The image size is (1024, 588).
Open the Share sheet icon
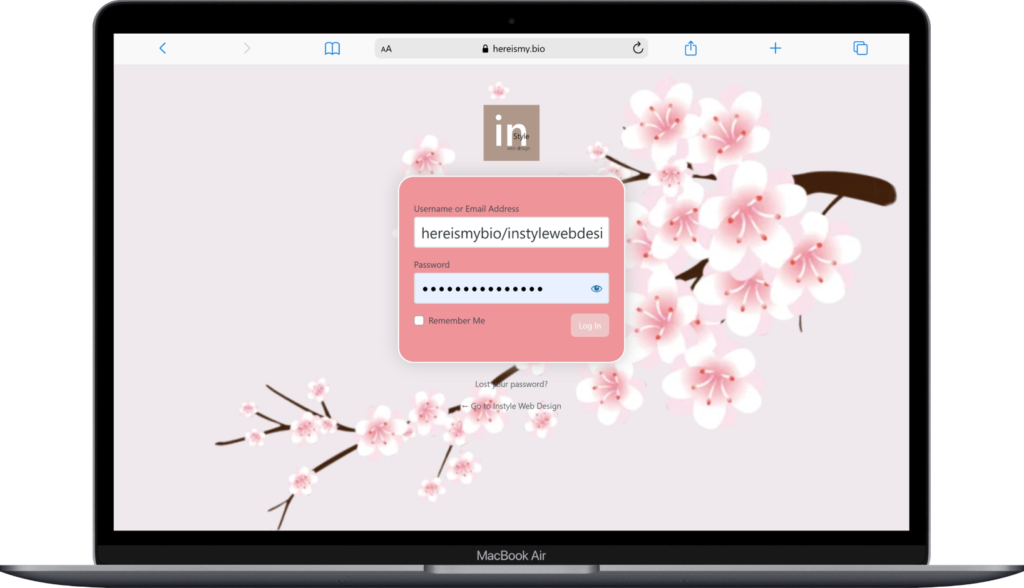(x=690, y=48)
